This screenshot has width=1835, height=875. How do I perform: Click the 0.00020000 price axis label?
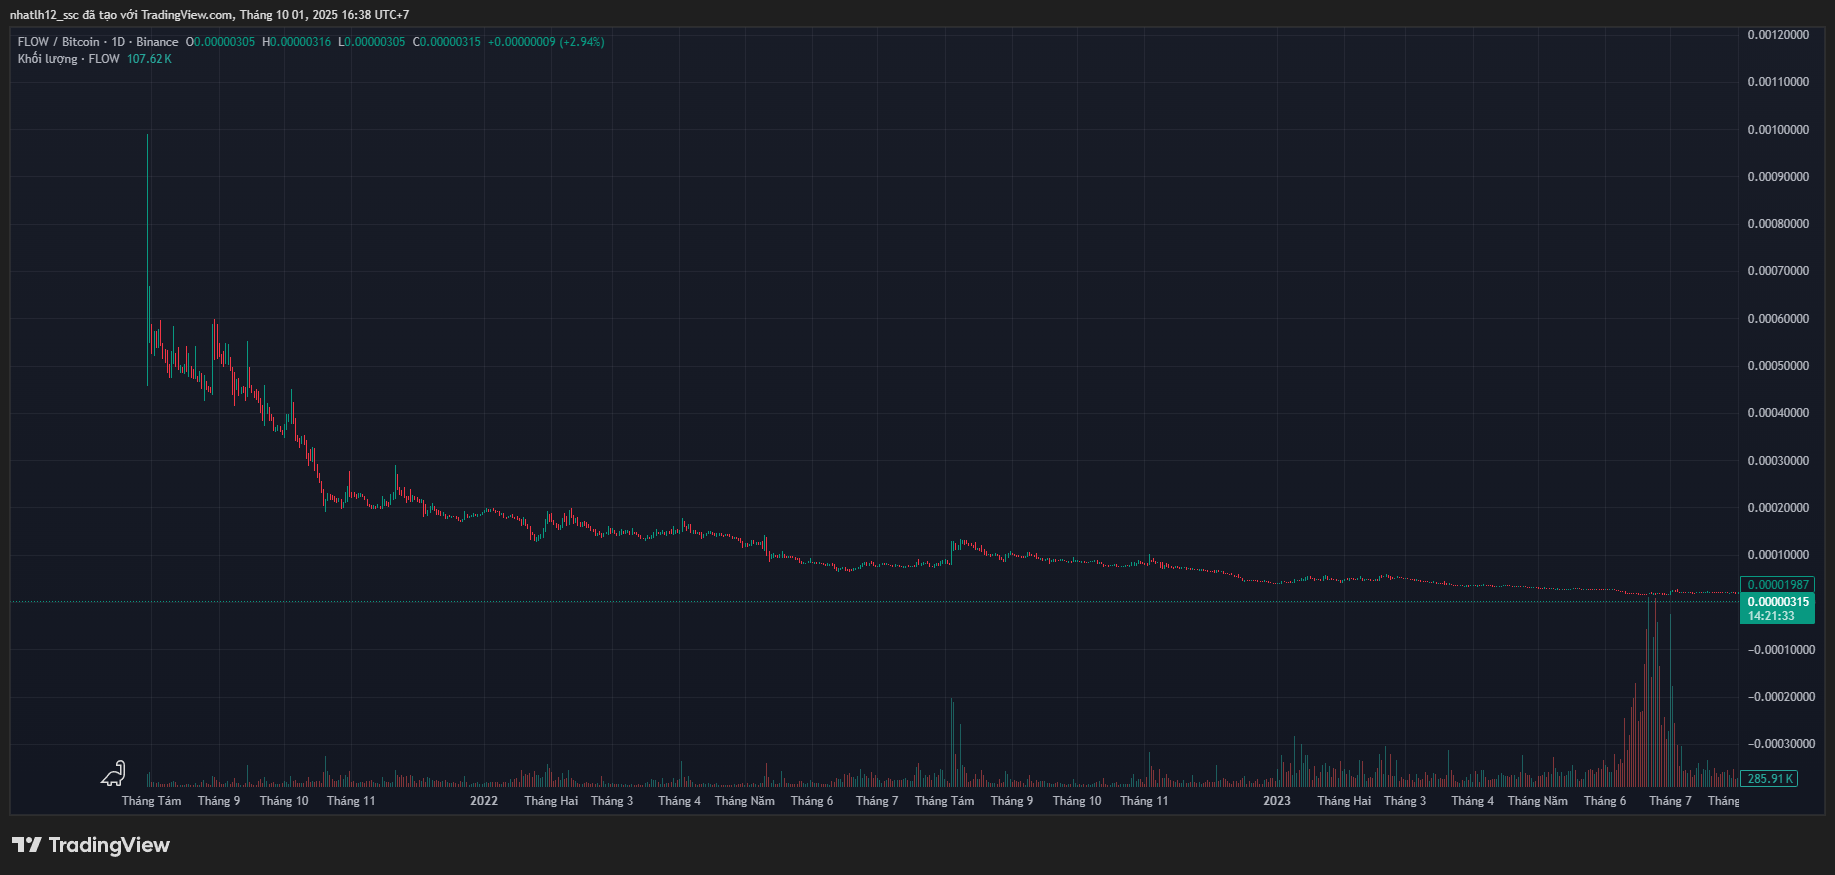(1778, 508)
